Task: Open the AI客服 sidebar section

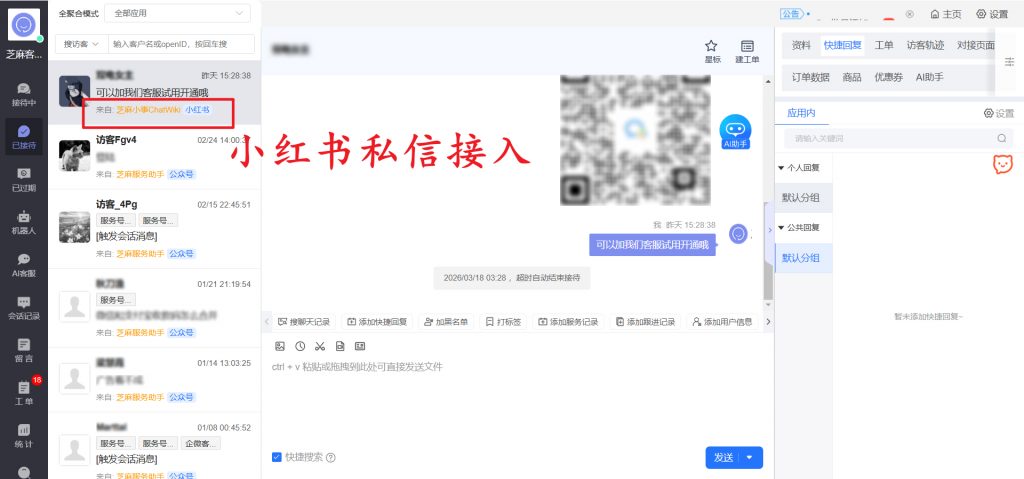Action: pyautogui.click(x=24, y=265)
